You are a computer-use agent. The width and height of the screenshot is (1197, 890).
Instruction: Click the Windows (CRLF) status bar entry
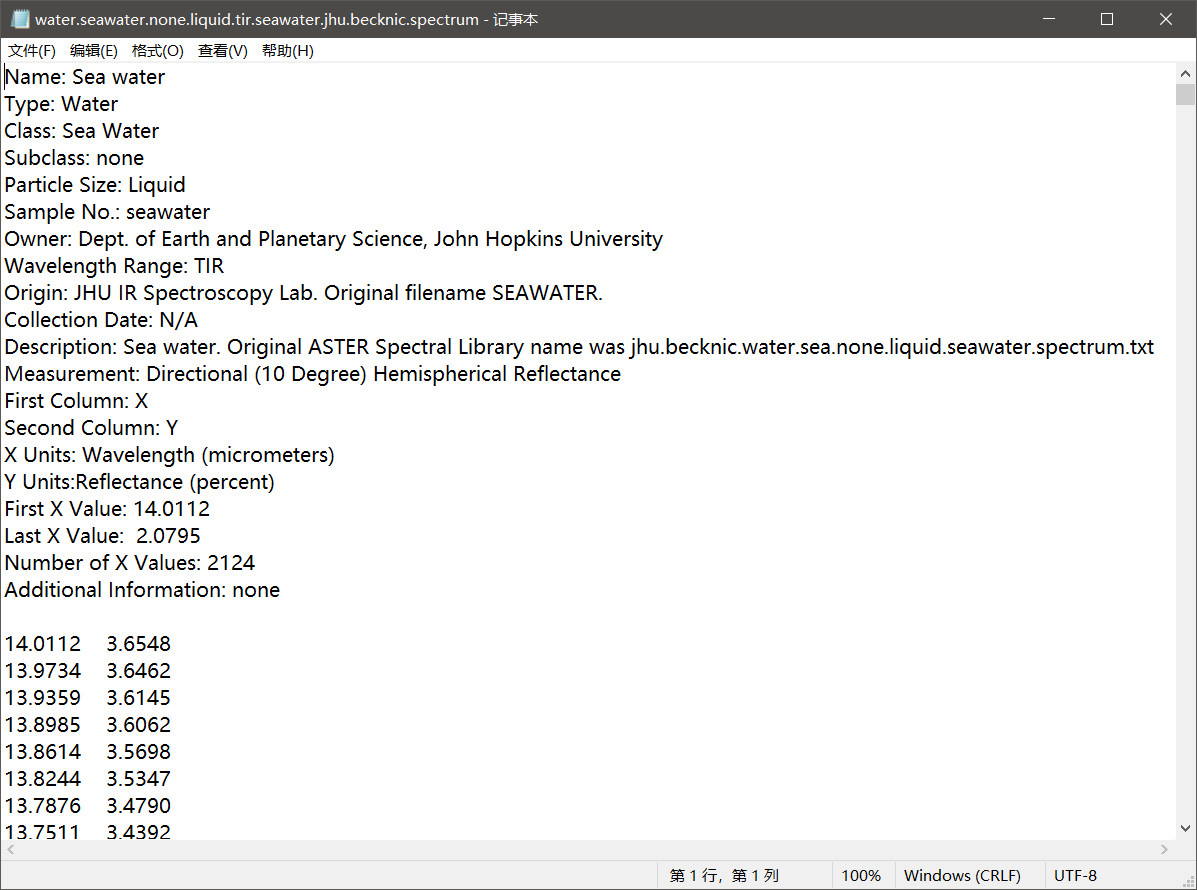click(962, 875)
